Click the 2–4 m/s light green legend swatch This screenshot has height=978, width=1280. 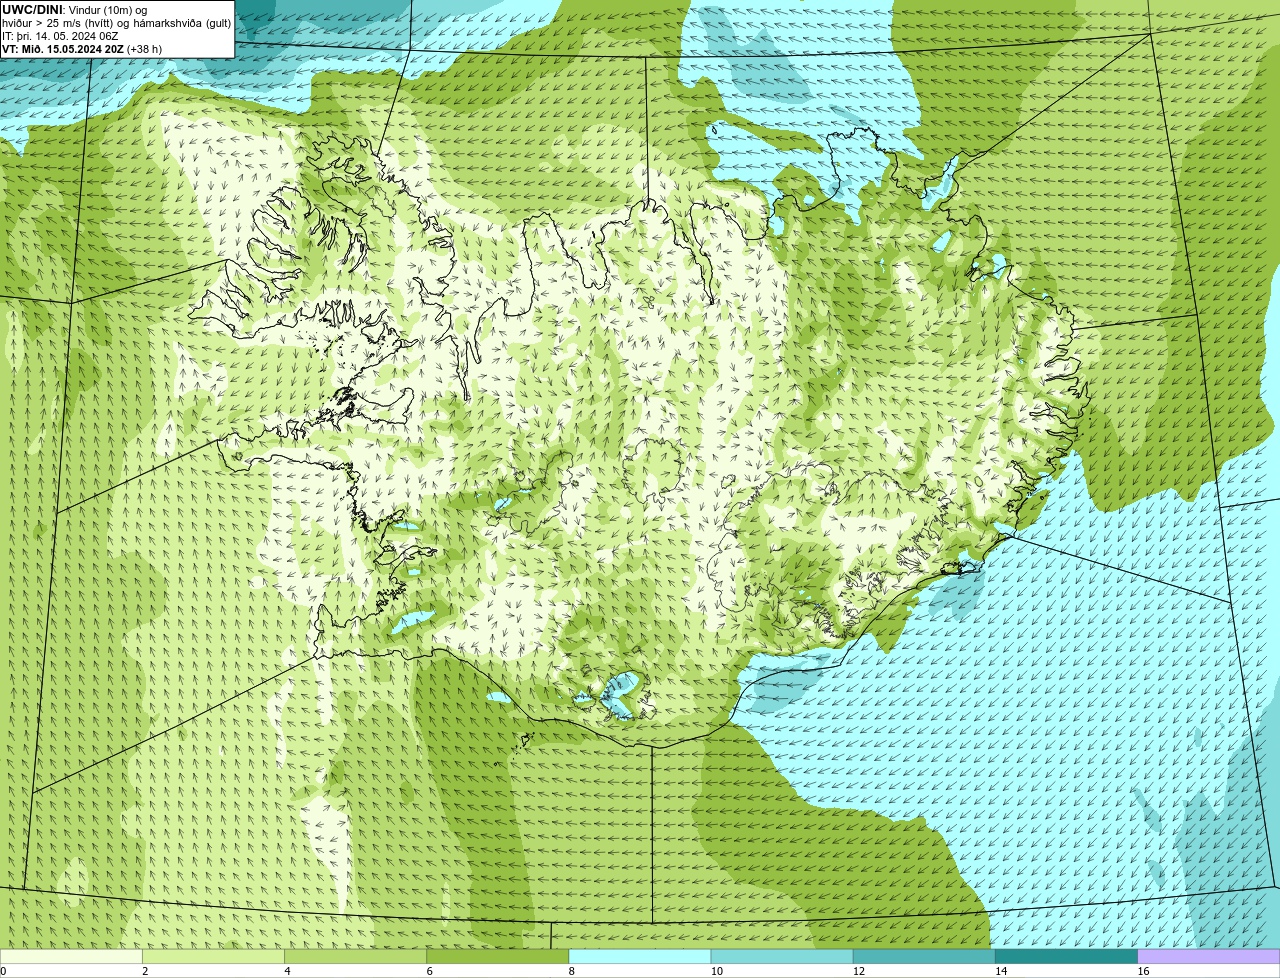point(214,956)
